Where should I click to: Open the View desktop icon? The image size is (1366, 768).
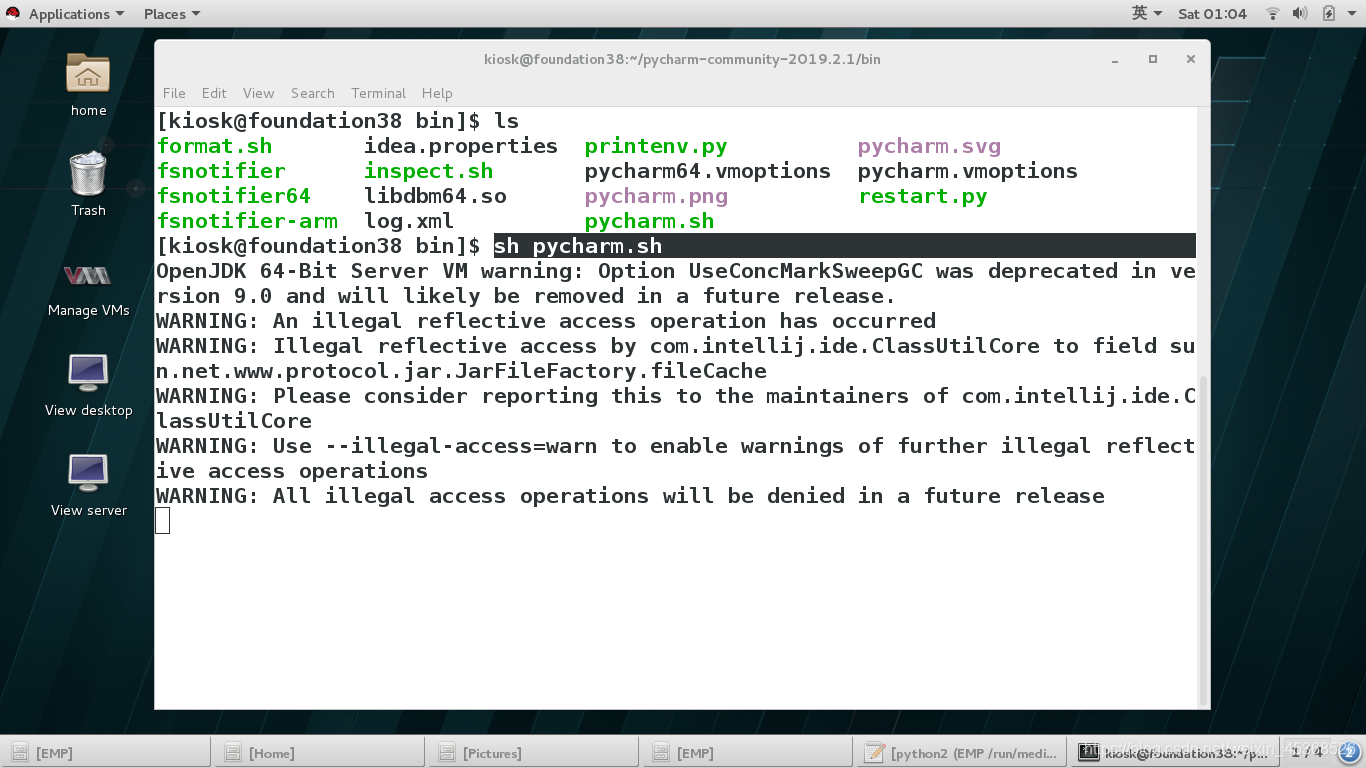pos(88,384)
